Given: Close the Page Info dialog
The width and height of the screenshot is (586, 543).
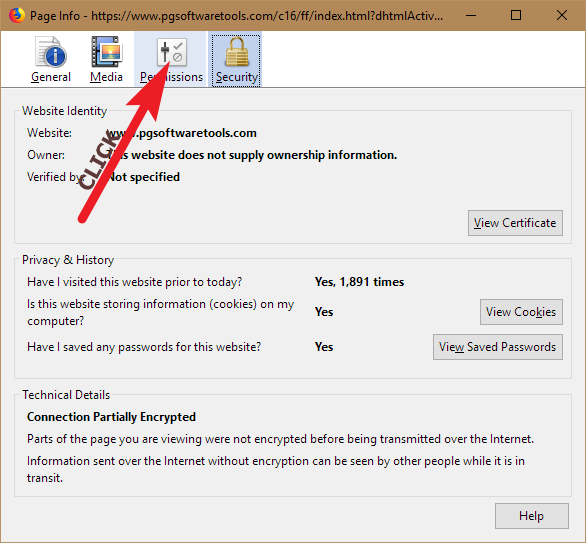Looking at the screenshot, I should [562, 15].
